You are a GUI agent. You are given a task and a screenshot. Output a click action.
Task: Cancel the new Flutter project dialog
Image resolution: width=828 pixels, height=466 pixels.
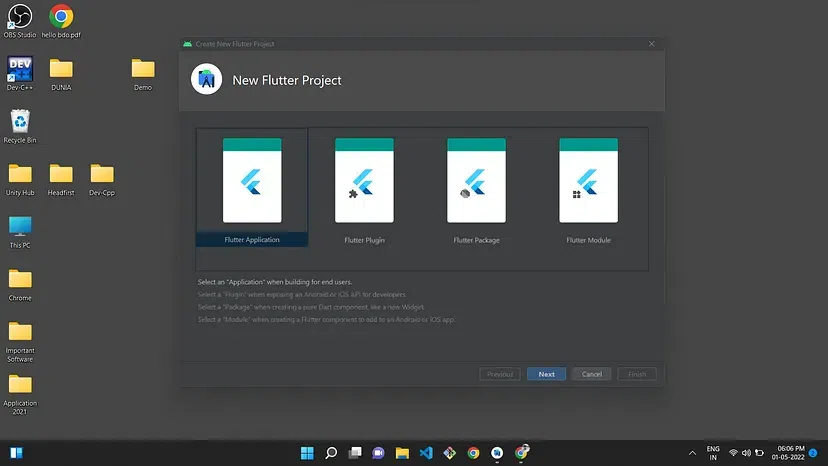[591, 374]
